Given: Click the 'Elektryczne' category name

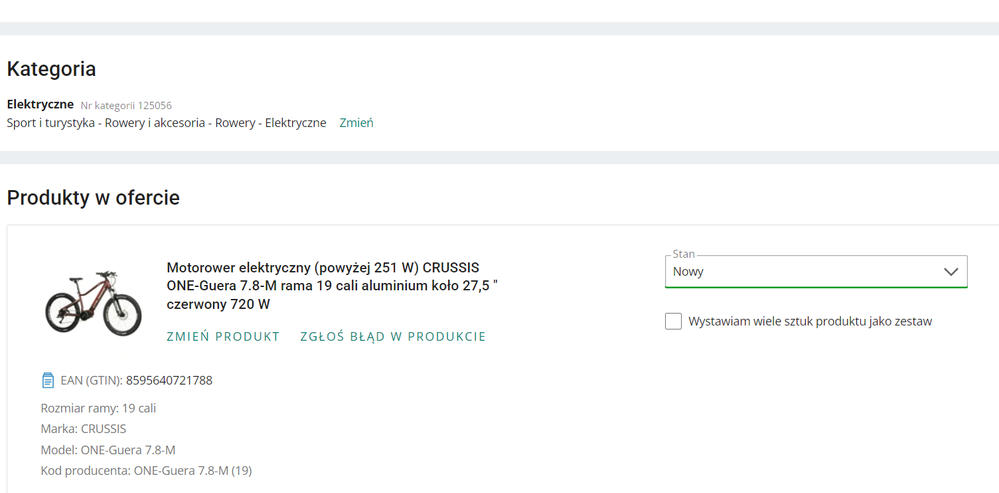Looking at the screenshot, I should pyautogui.click(x=40, y=104).
